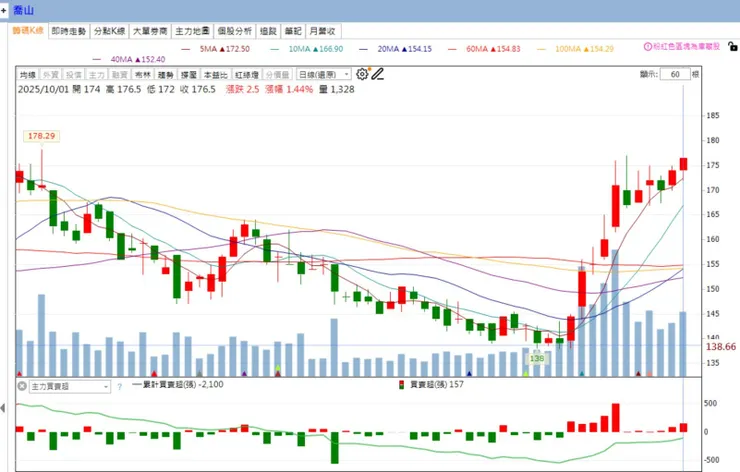
Task: Open chart settings gear icon
Action: pyautogui.click(x=362, y=74)
